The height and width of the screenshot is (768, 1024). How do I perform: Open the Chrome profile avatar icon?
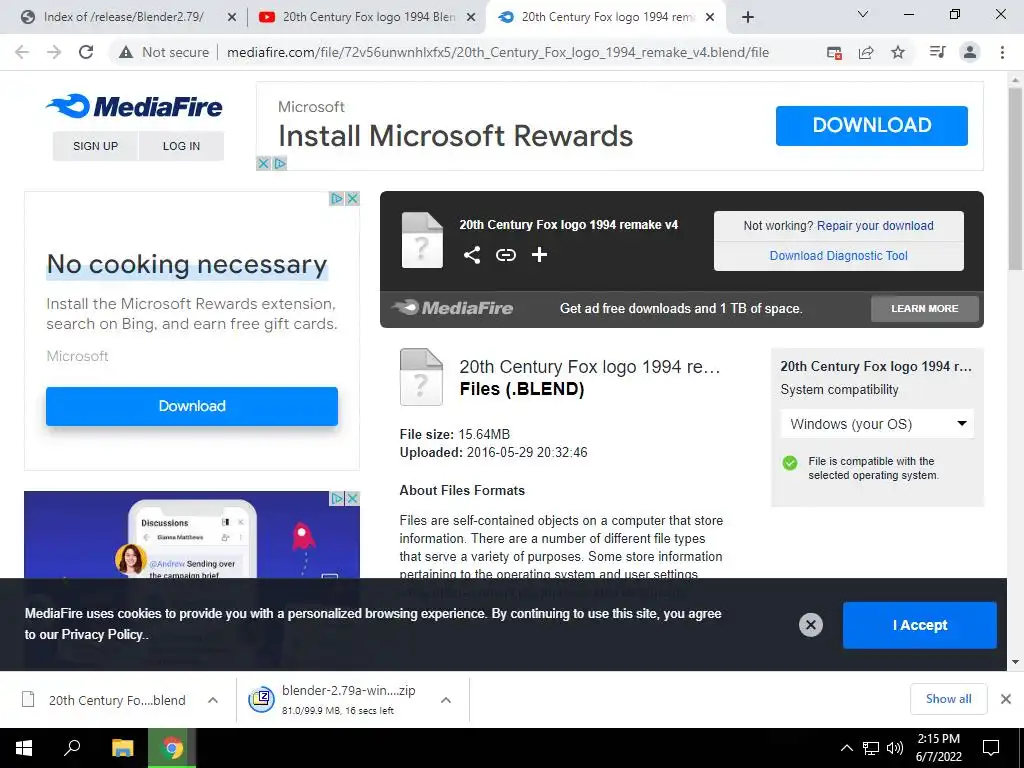970,52
